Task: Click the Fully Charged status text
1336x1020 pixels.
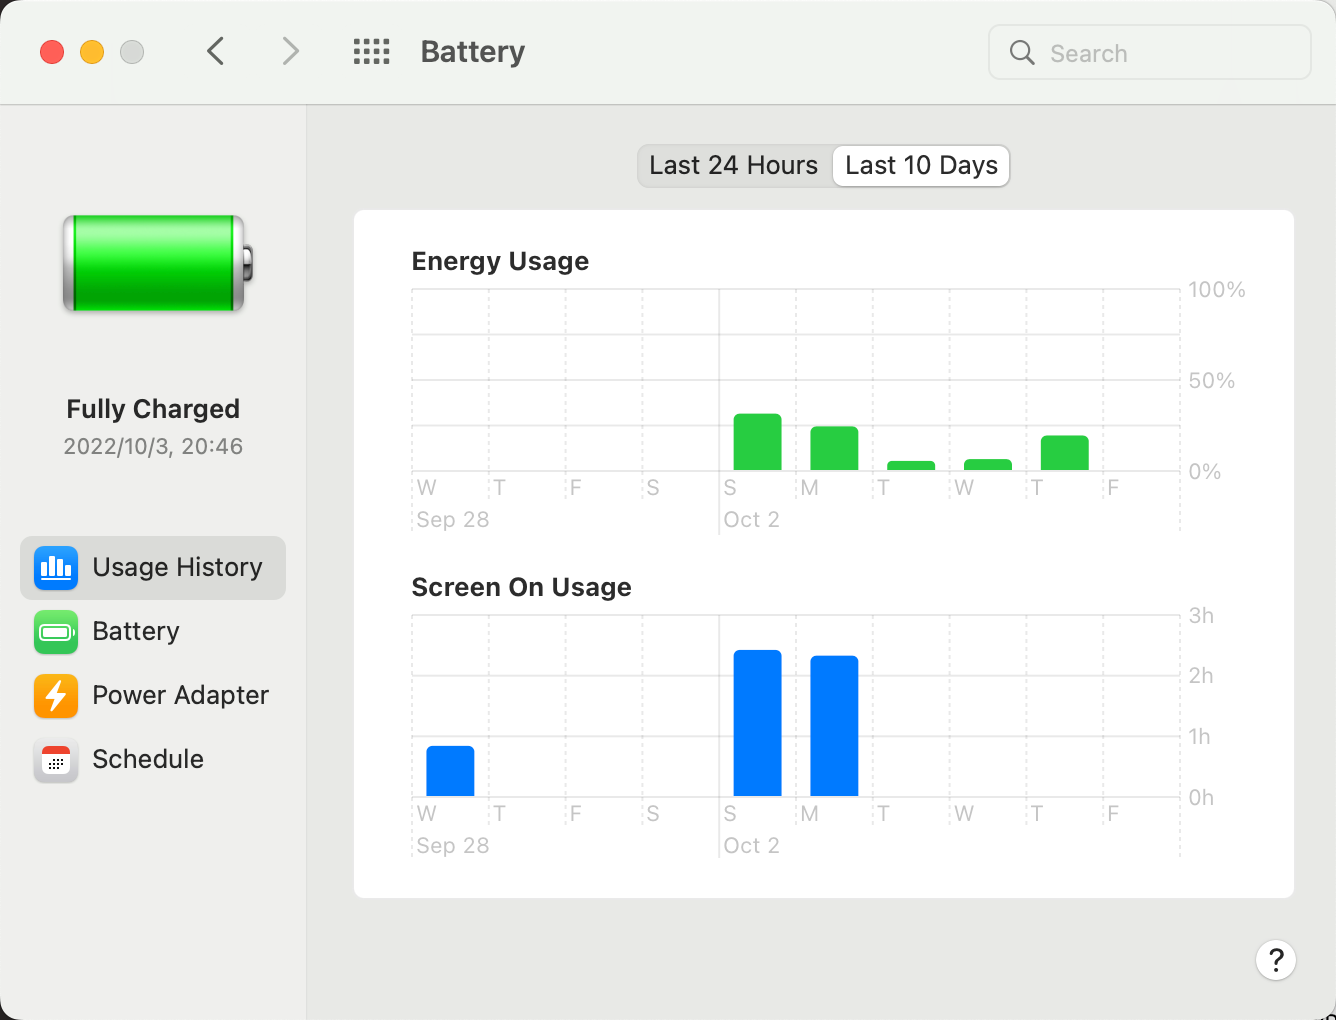Action: coord(153,409)
